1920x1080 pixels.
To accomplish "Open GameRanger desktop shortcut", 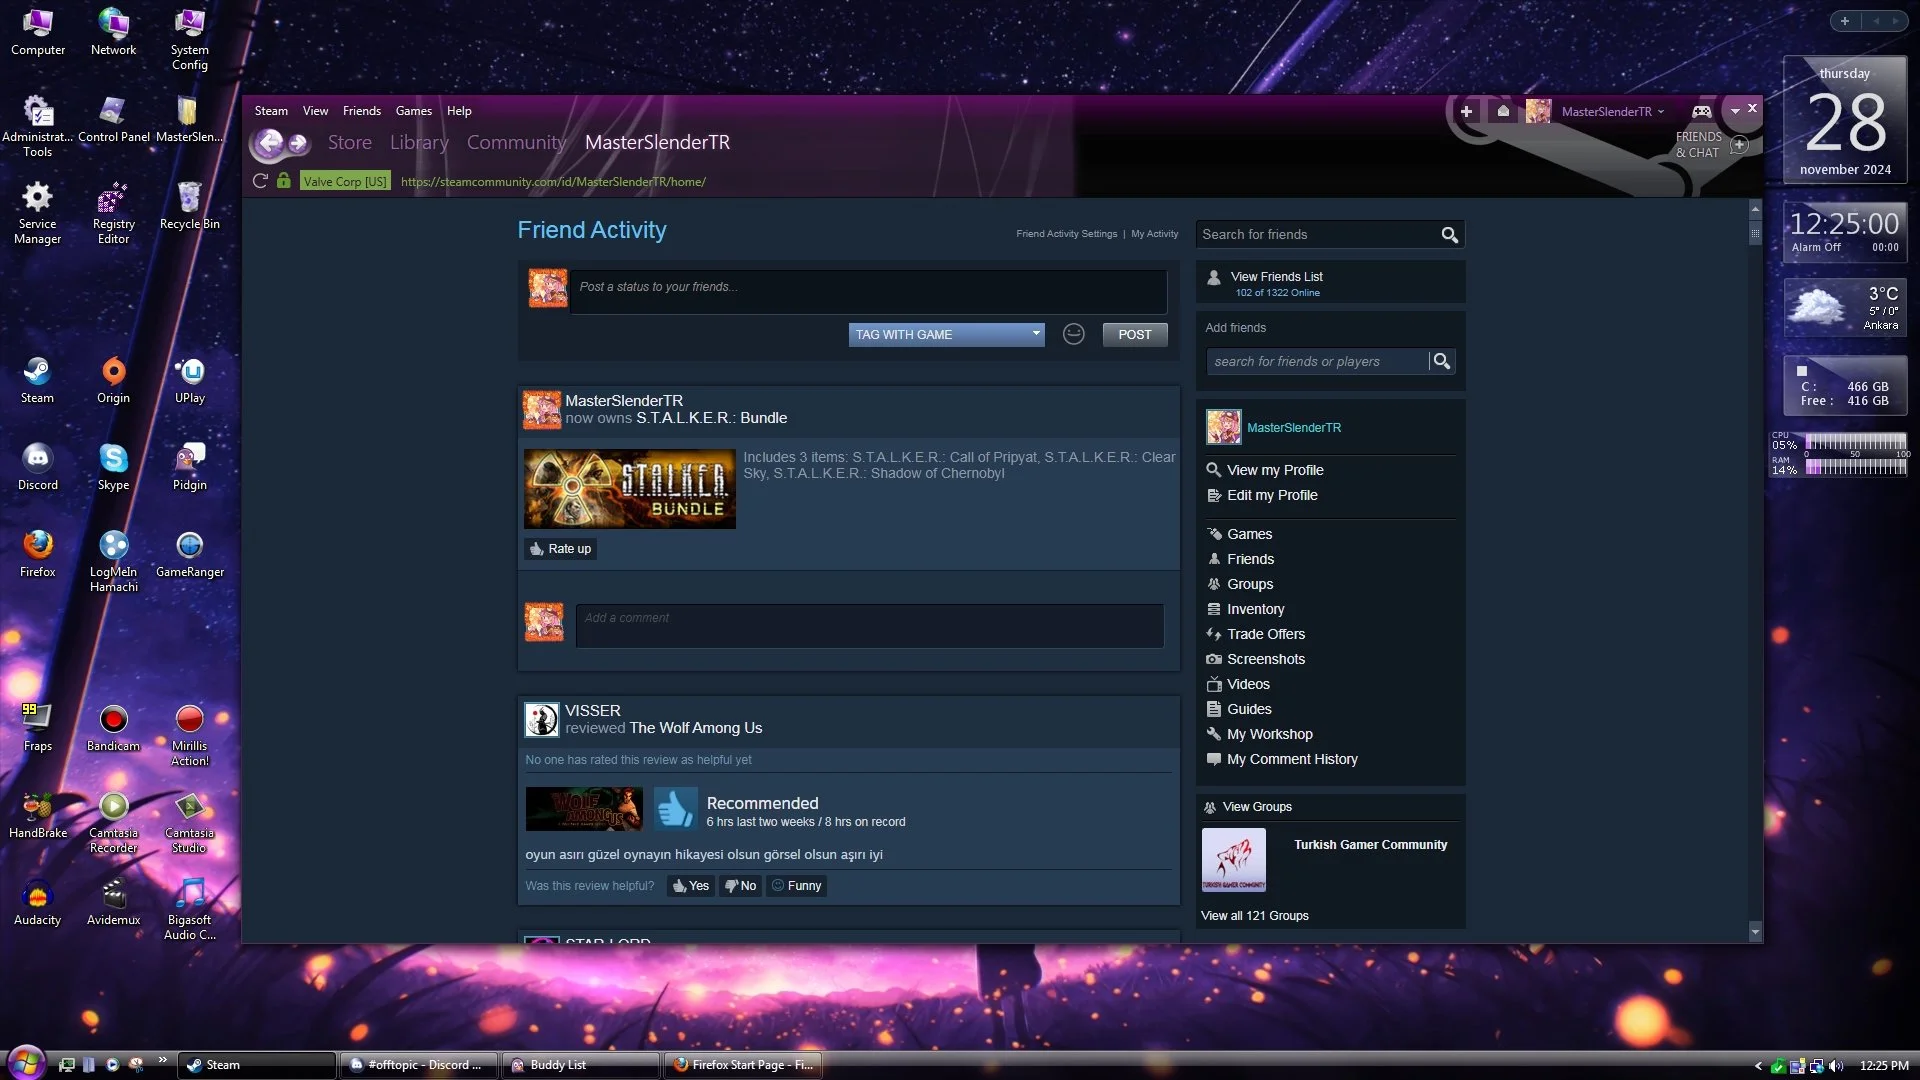I will [189, 554].
